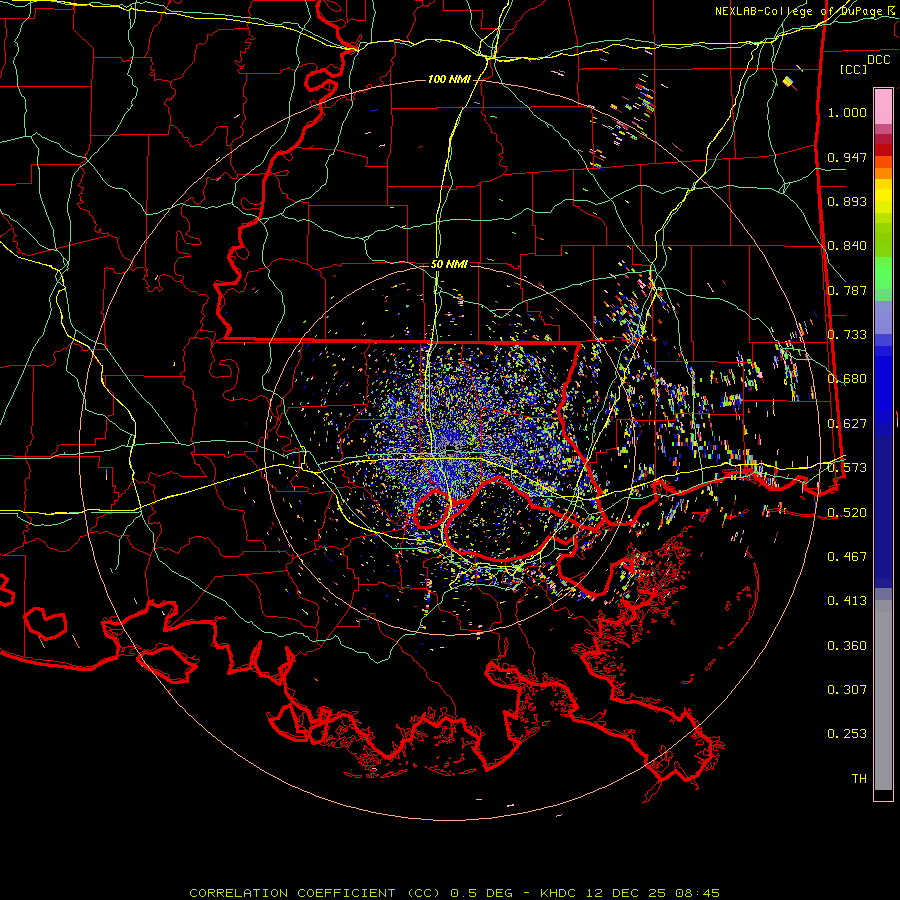Select the 0.467 legend value
Screen dimensions: 900x900
tap(847, 557)
